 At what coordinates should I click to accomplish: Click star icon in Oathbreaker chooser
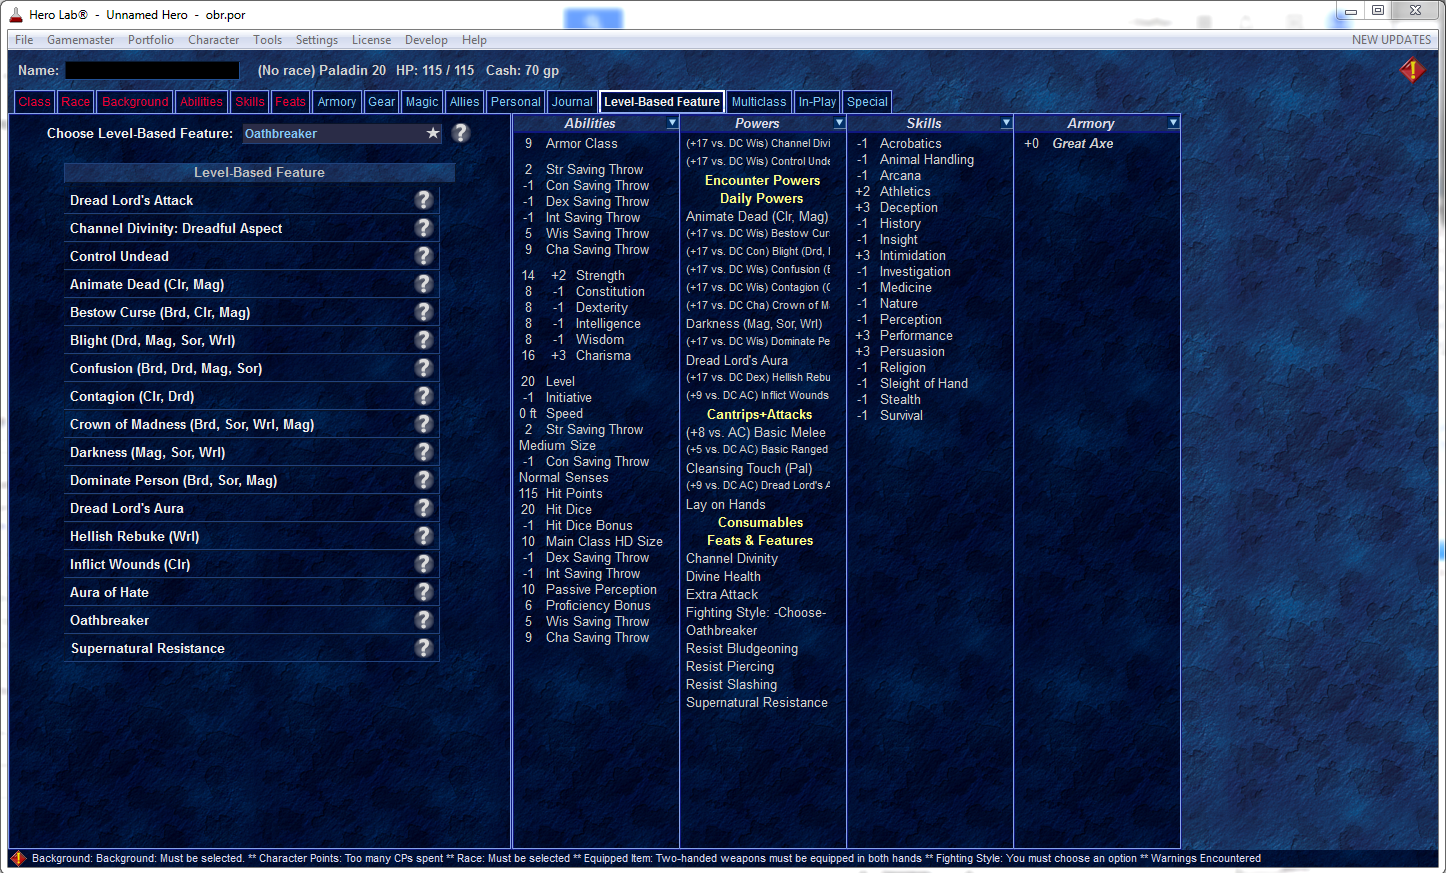[x=433, y=133]
